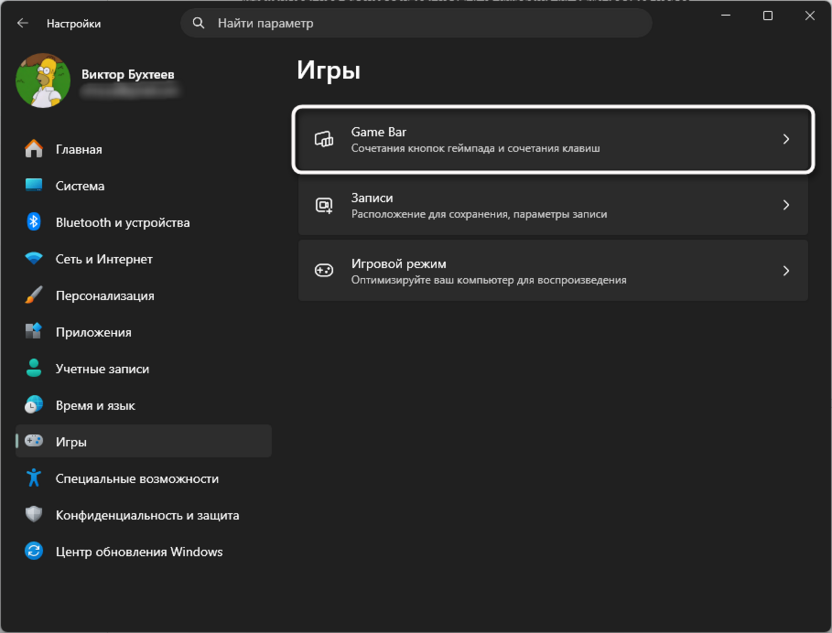832x633 pixels.
Task: Click the Главная house icon
Action: [33, 149]
